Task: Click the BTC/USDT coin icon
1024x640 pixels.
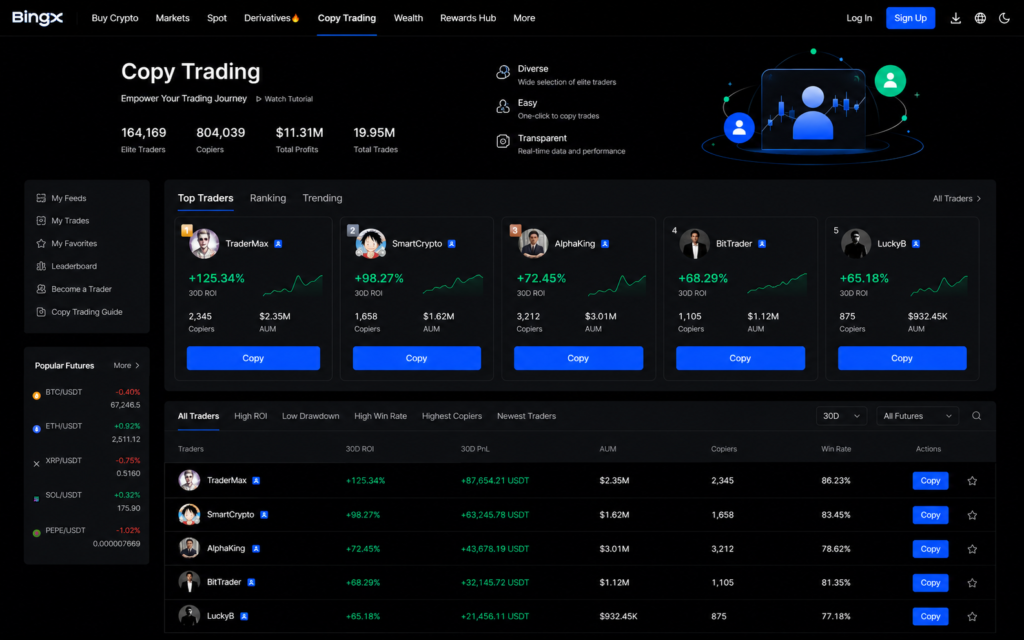Action: tap(37, 395)
